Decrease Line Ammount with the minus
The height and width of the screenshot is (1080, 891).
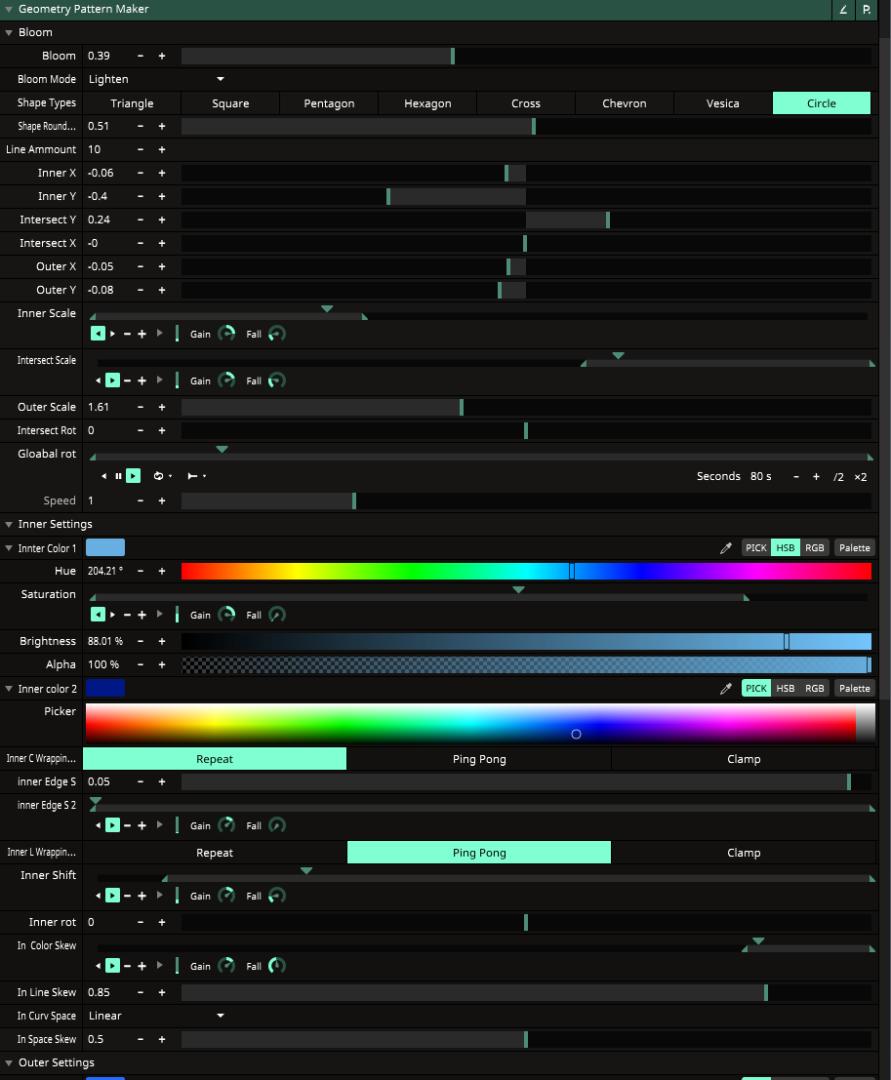(140, 149)
